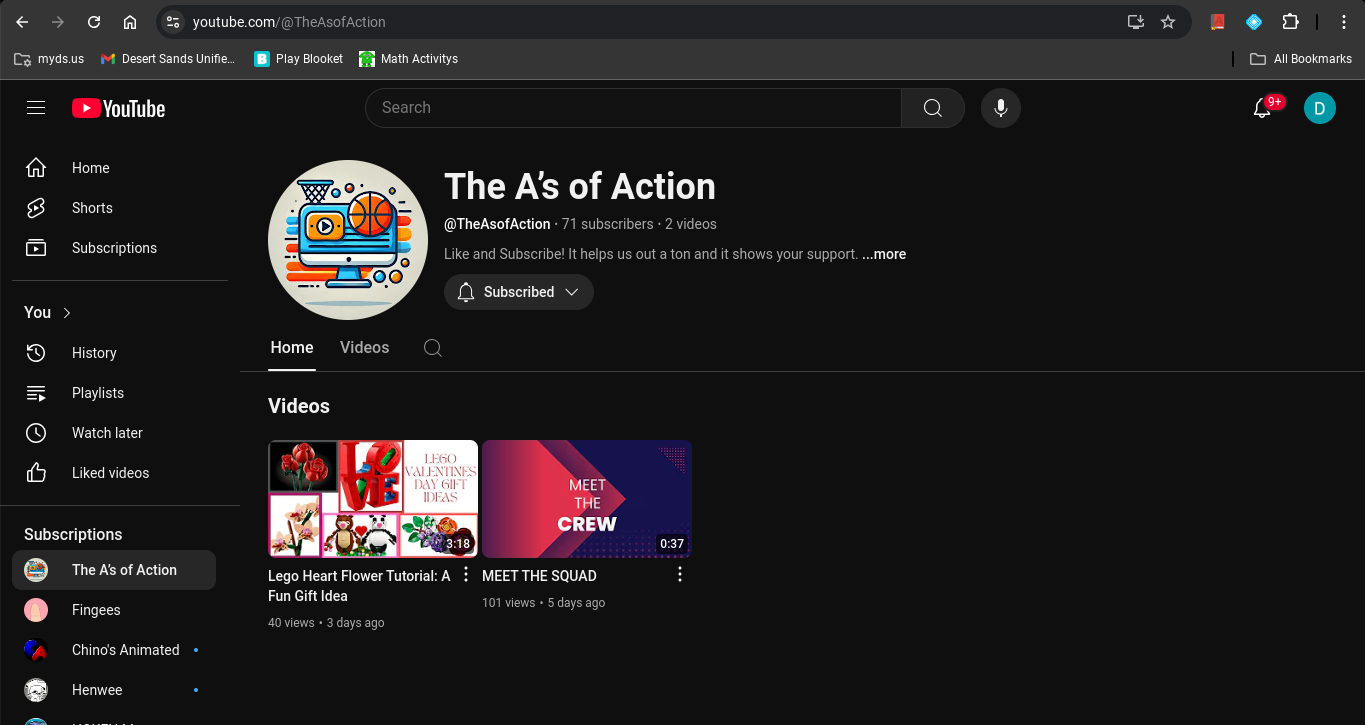The height and width of the screenshot is (725, 1365).
Task: Open Chrome three-dot menu
Action: [1344, 22]
